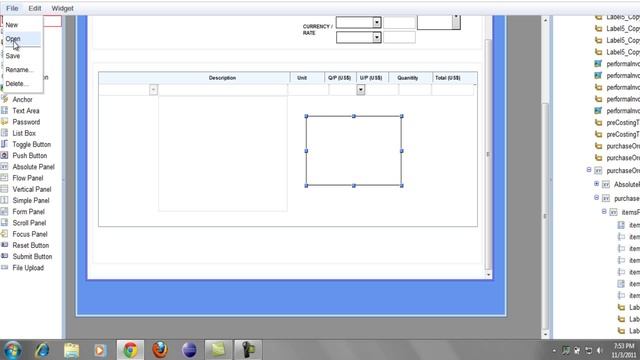Click the lower rate text field
This screenshot has height=360, width=640.
(399, 37)
